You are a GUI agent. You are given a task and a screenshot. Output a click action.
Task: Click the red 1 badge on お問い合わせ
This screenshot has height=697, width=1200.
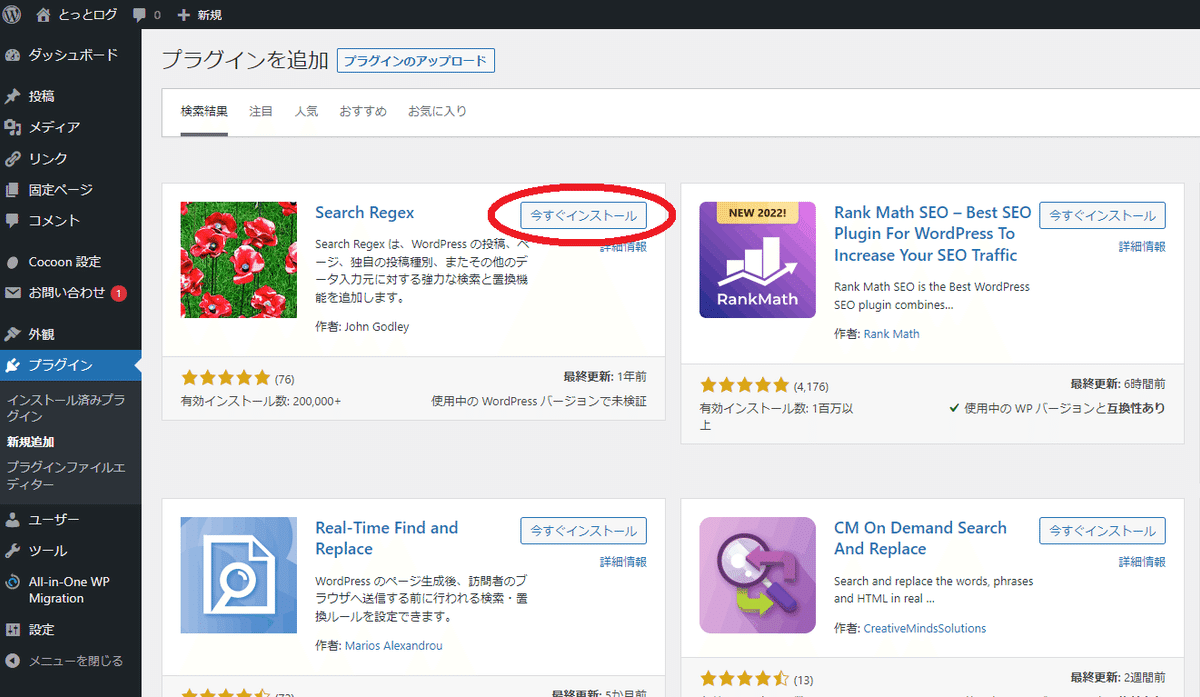(118, 293)
